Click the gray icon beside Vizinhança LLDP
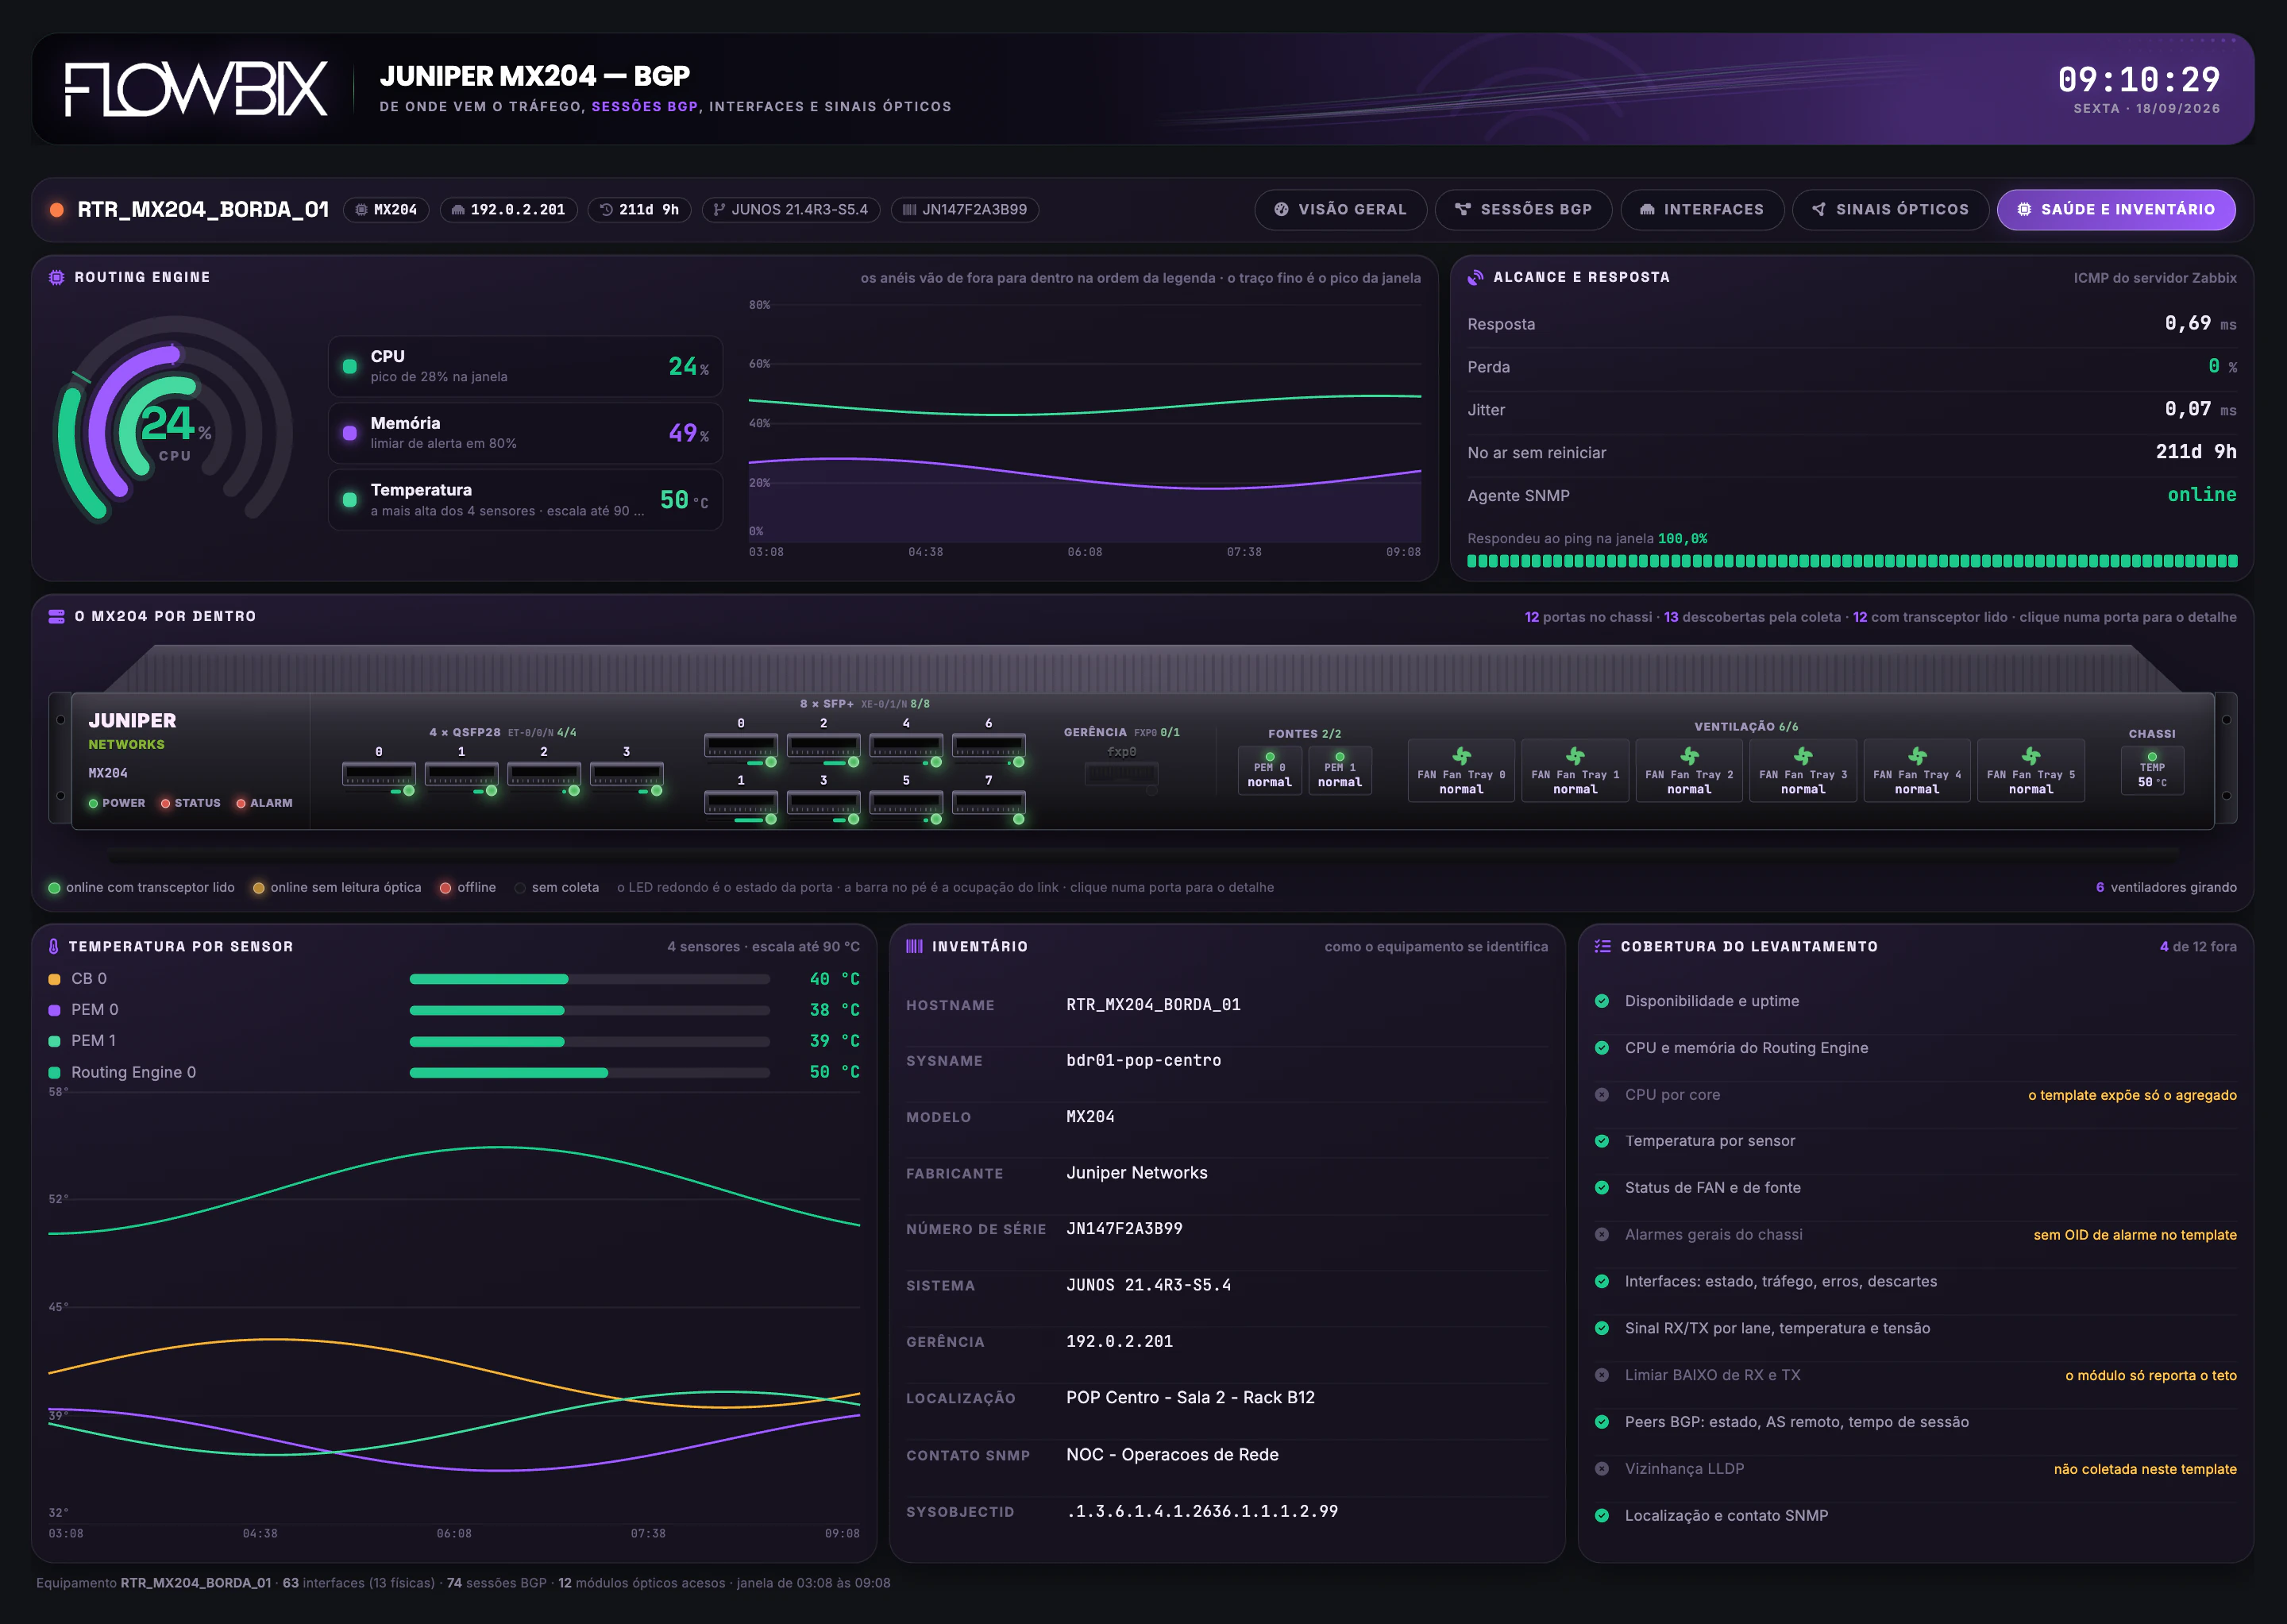Viewport: 2287px width, 1624px height. [x=1602, y=1469]
